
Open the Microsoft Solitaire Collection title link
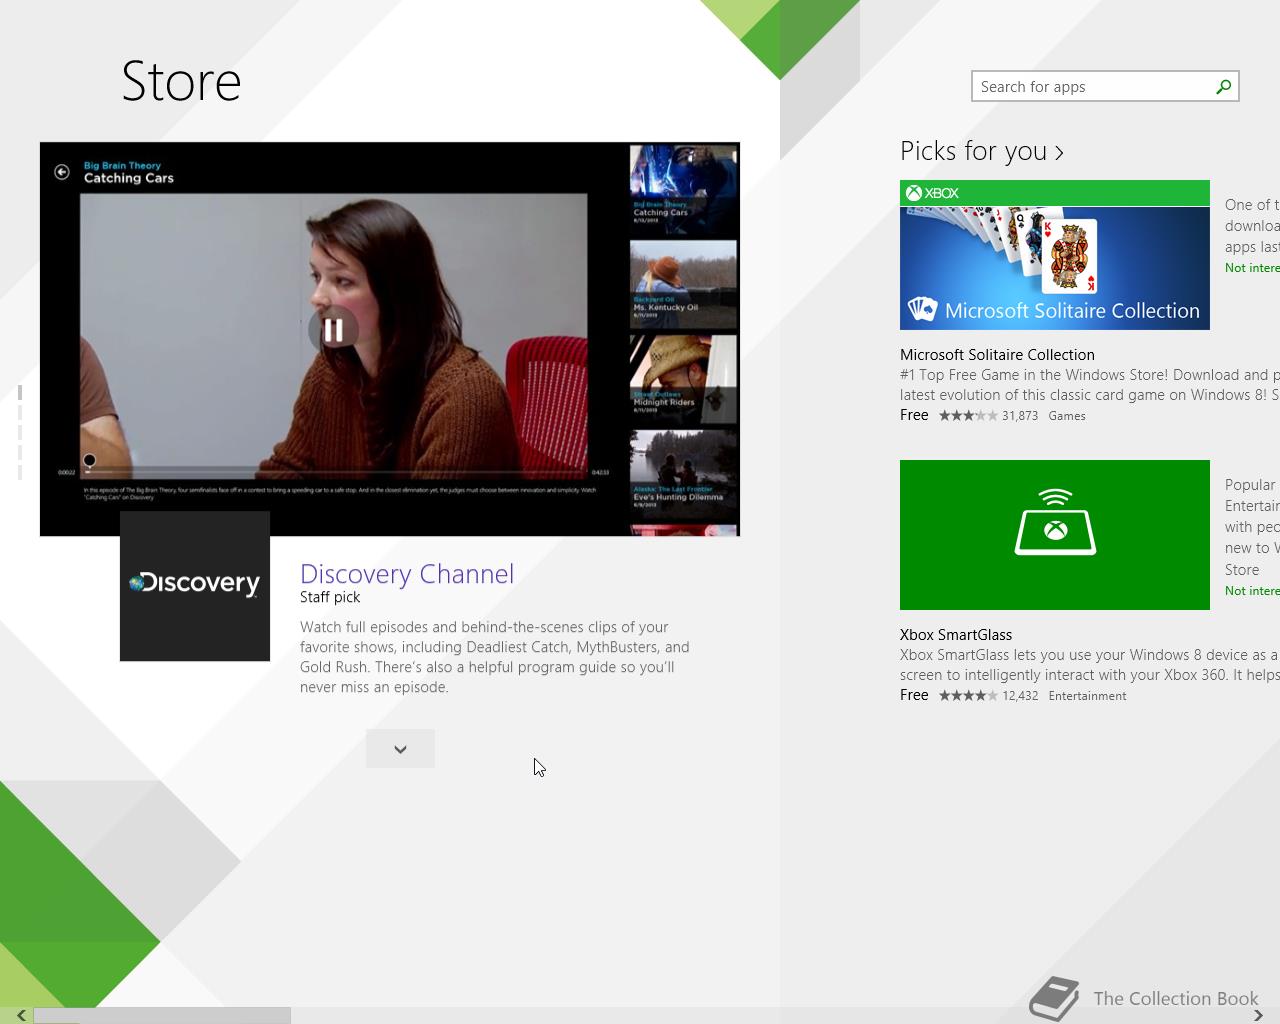(997, 355)
